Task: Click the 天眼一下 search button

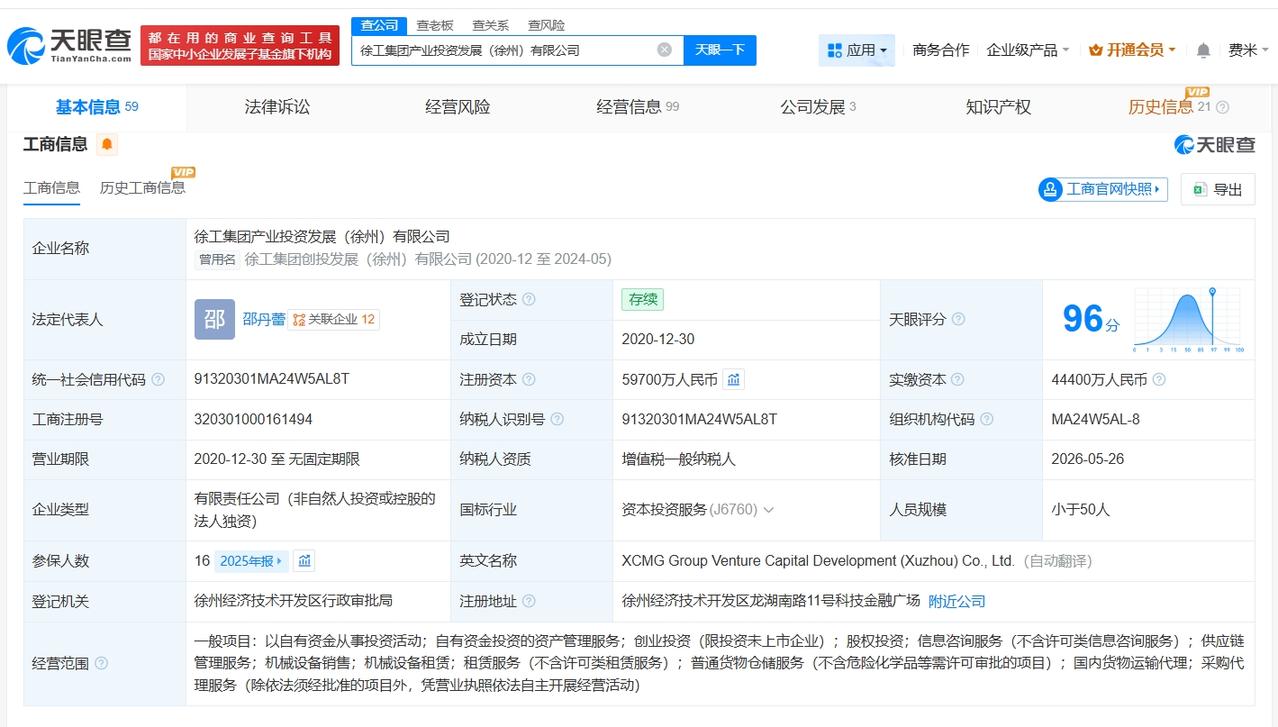Action: tap(720, 50)
